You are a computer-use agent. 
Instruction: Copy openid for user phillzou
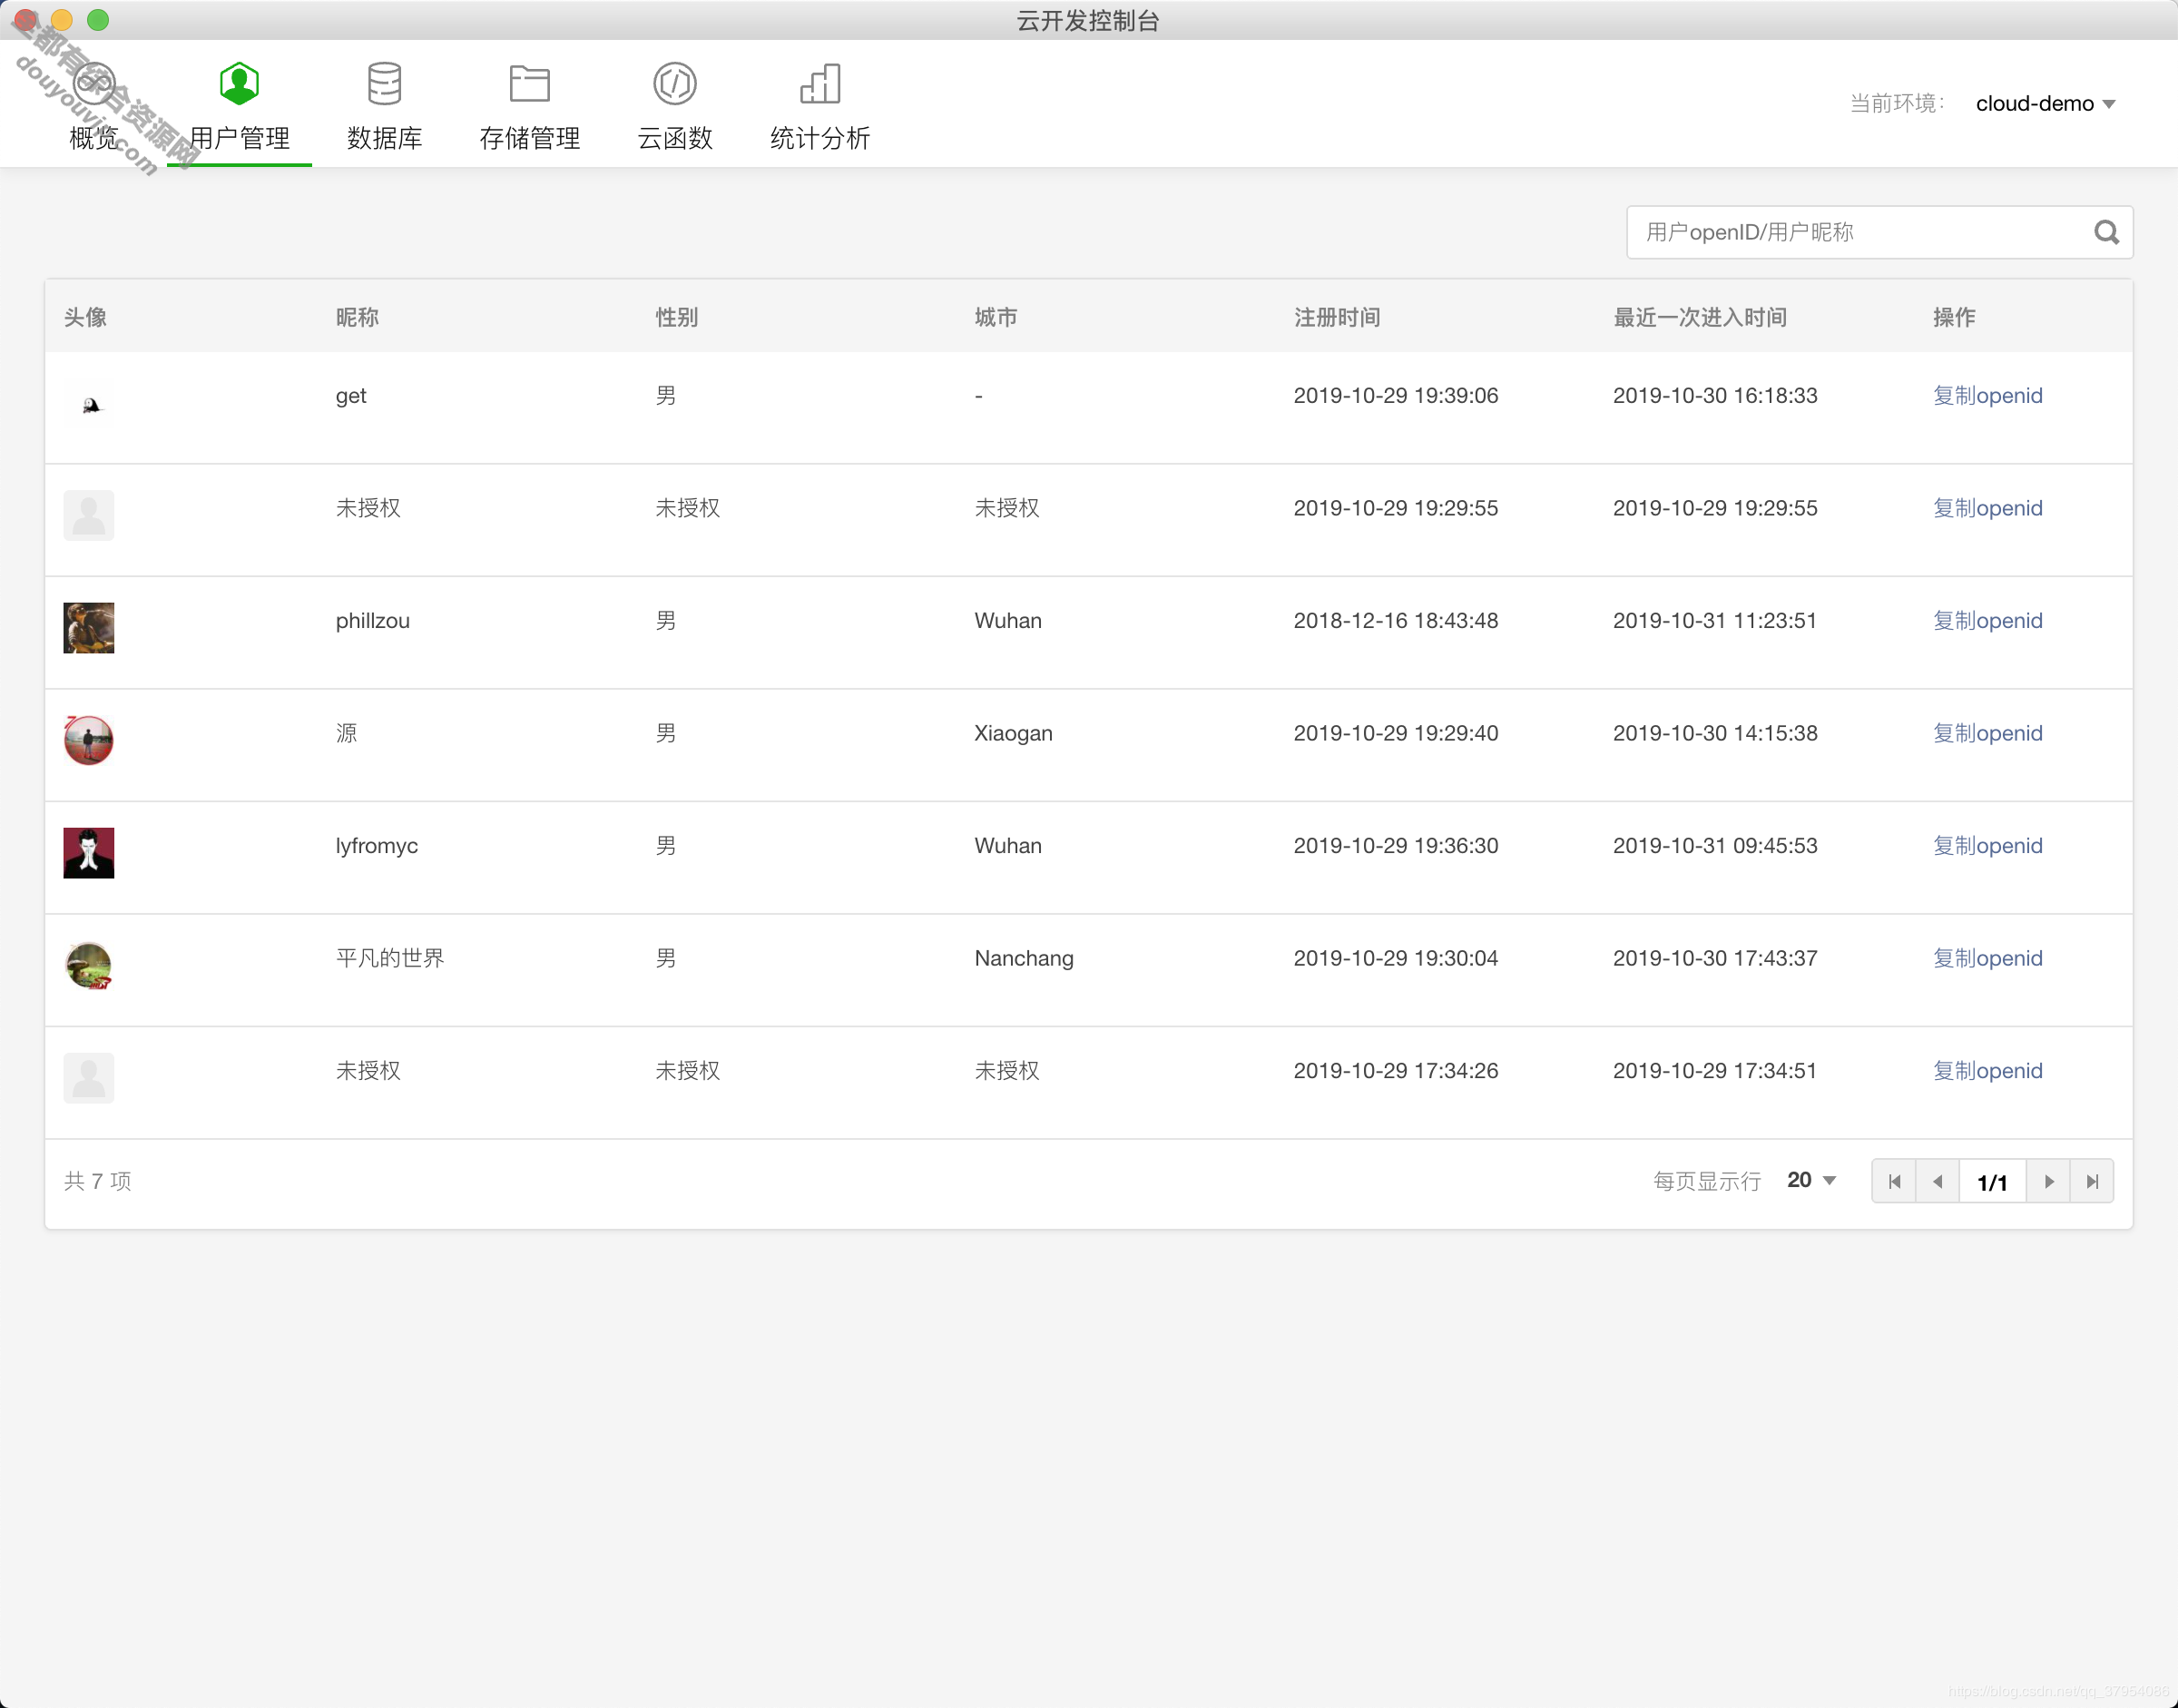click(x=1987, y=620)
